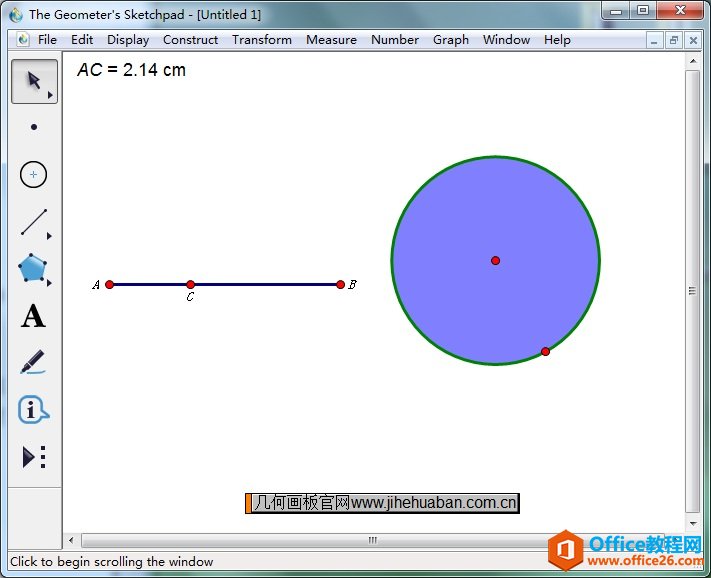The image size is (711, 578).
Task: Choose the Compass circle tool
Action: [33, 174]
